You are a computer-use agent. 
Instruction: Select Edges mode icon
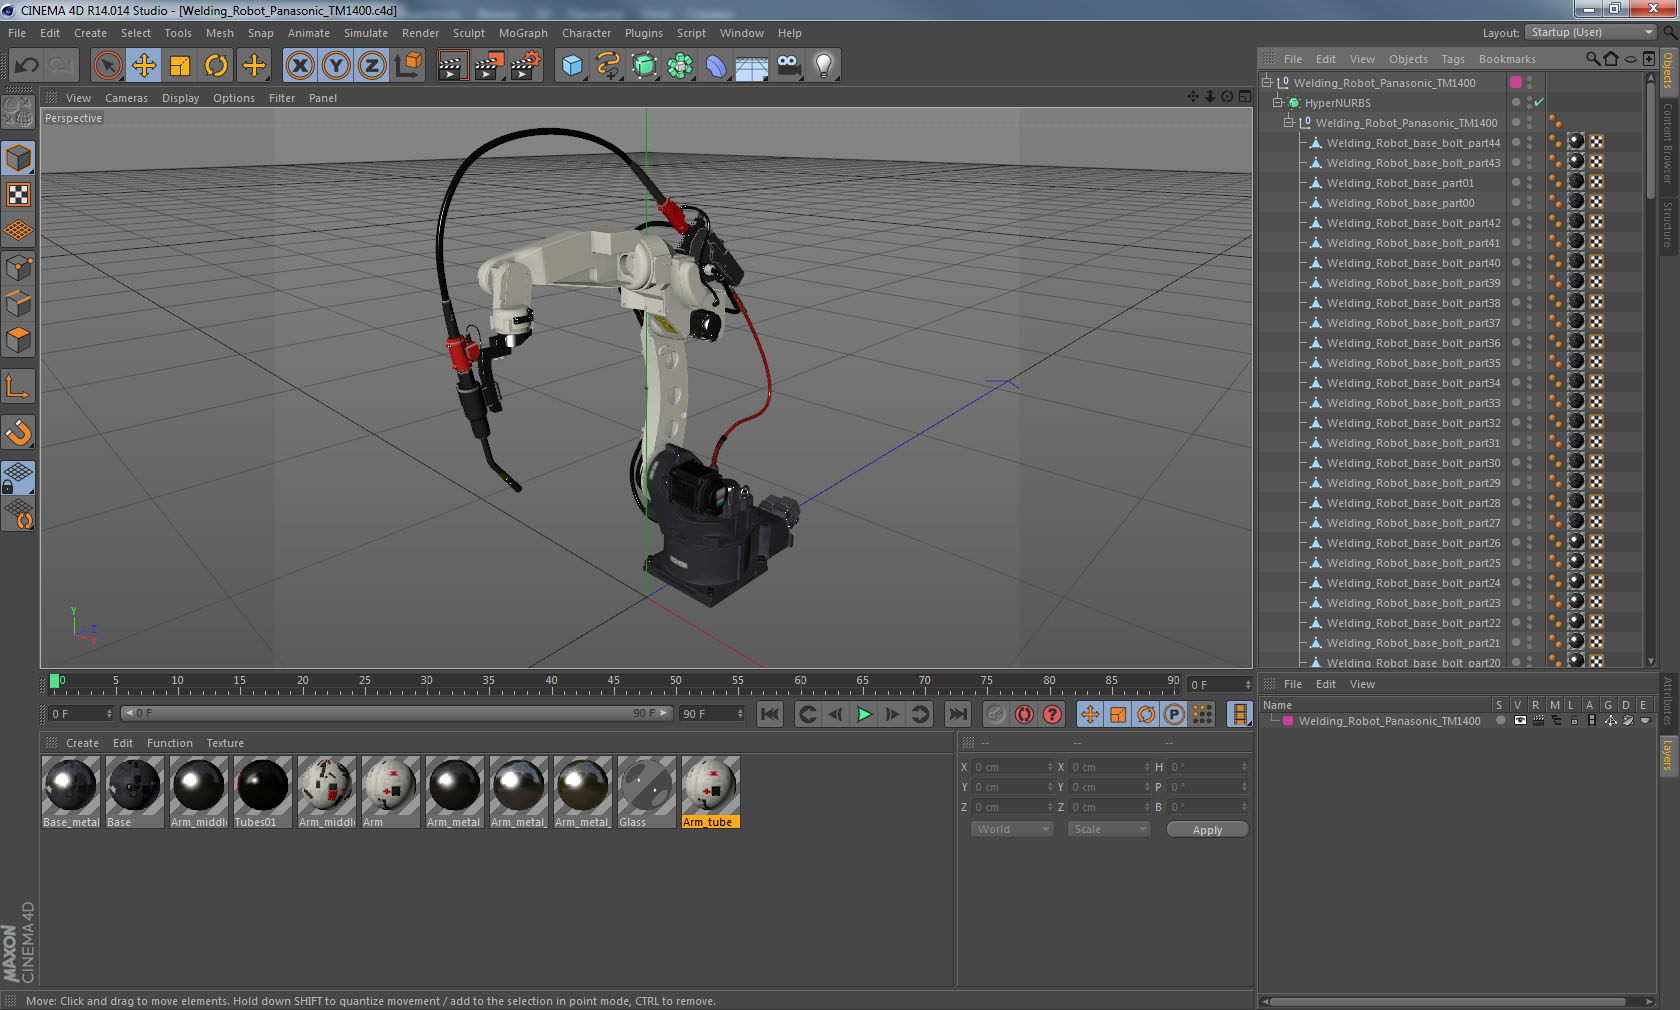click(x=18, y=304)
